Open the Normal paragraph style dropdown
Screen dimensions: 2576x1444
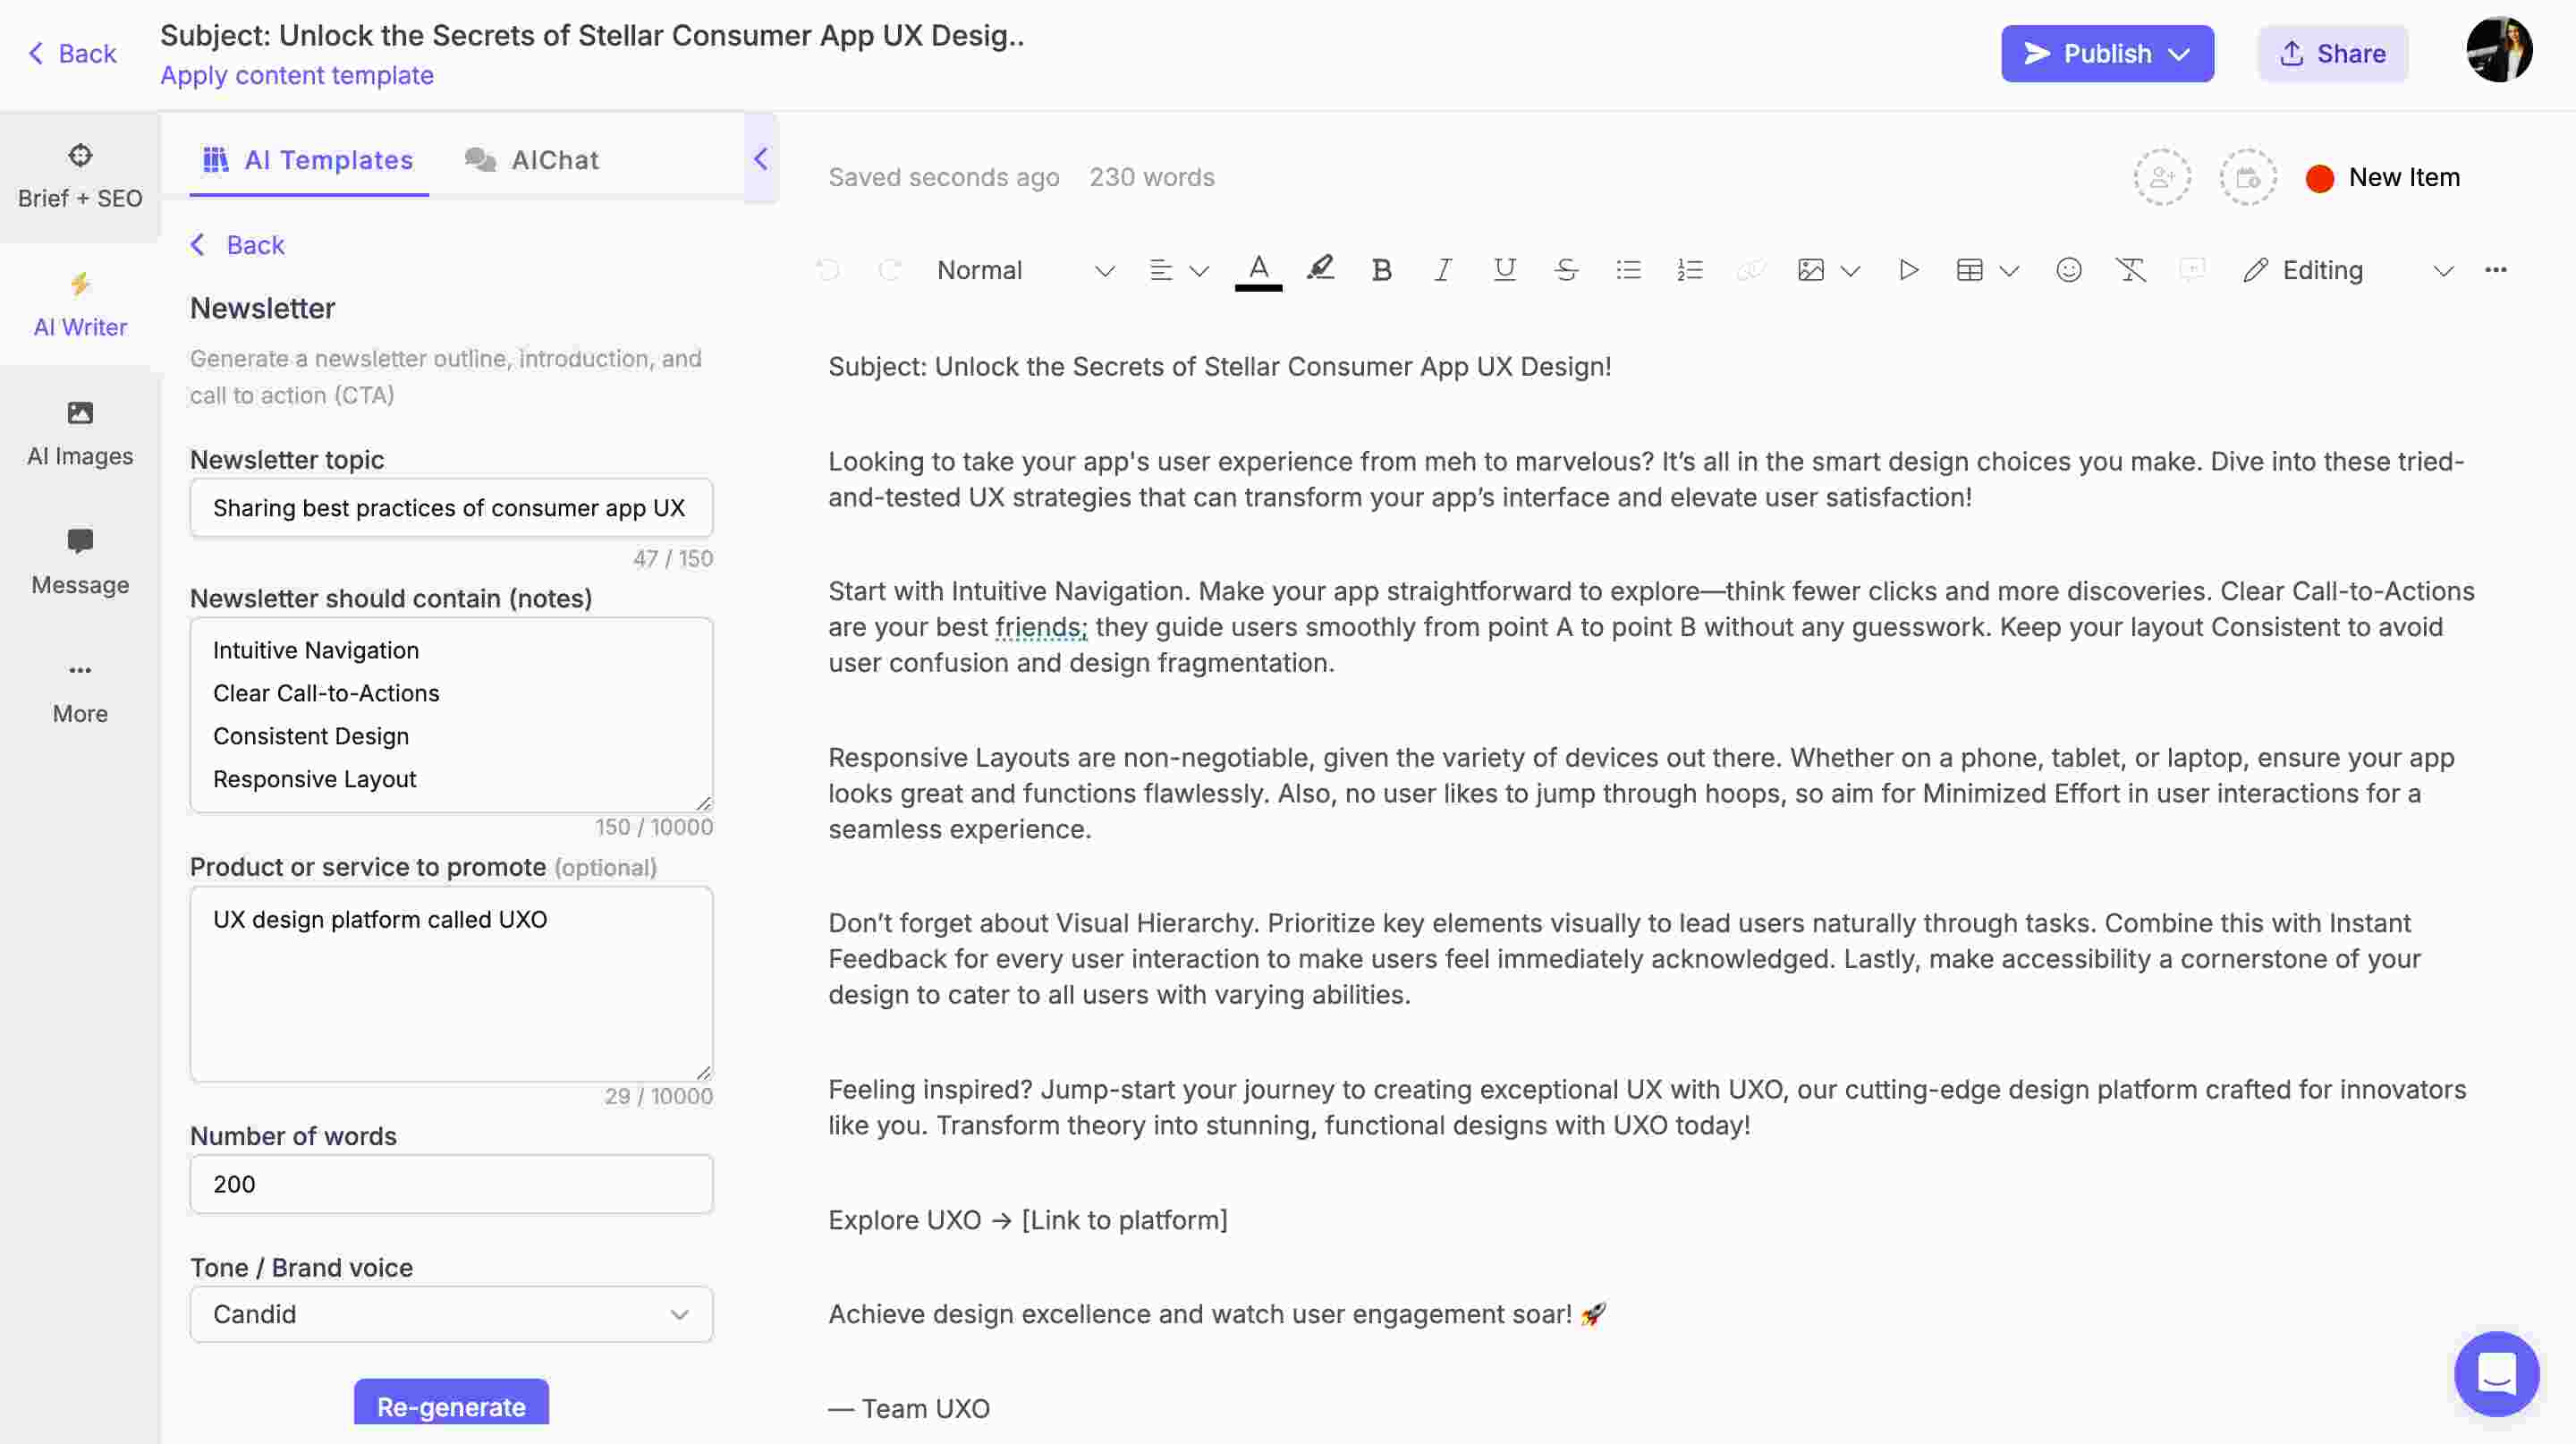(x=1025, y=270)
